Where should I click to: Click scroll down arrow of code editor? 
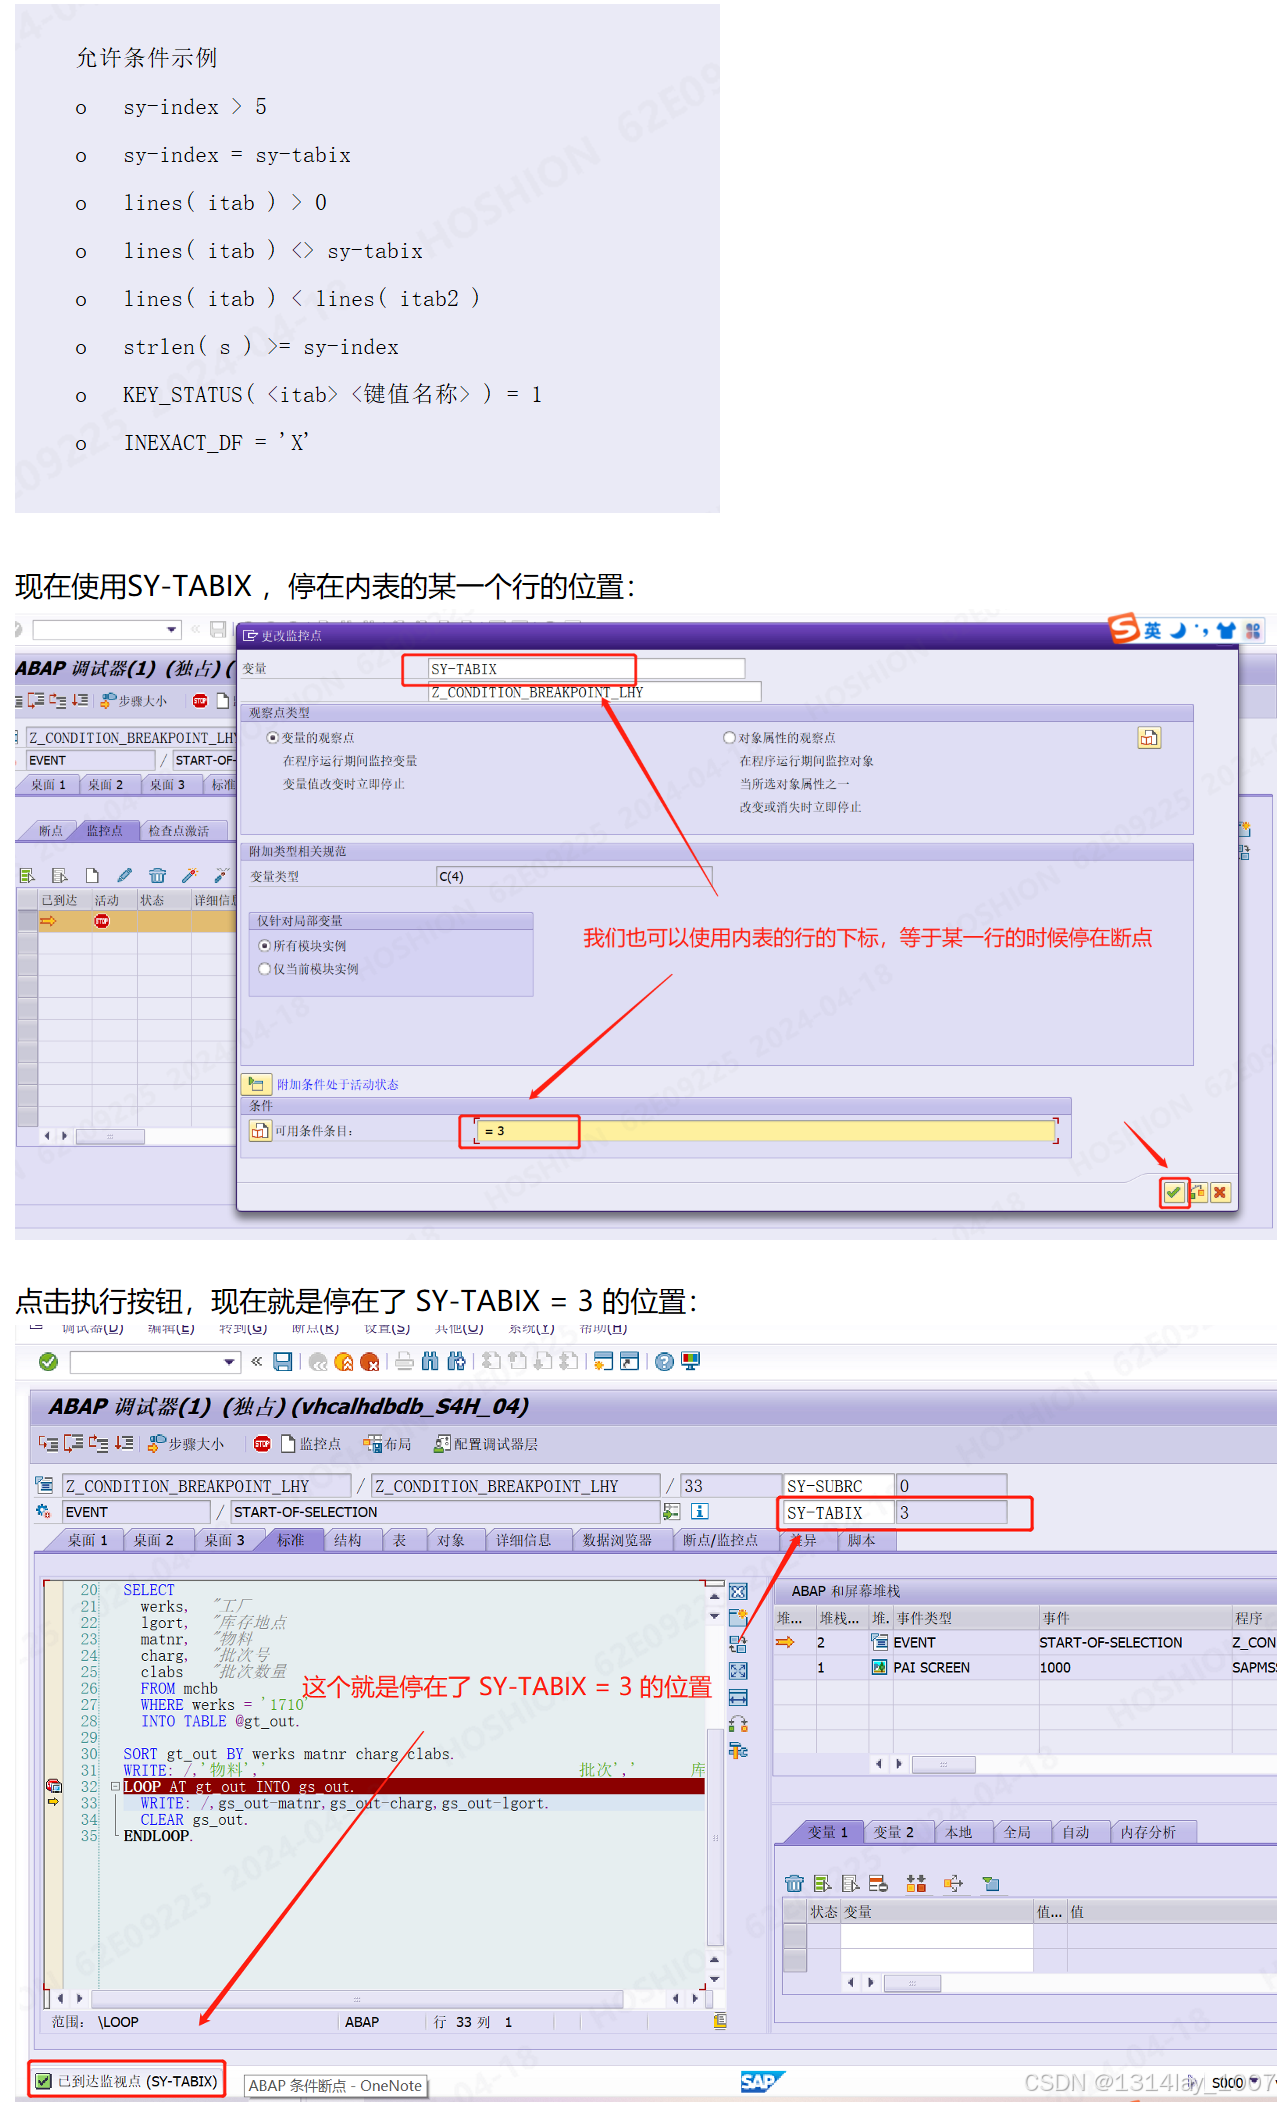(x=714, y=1978)
